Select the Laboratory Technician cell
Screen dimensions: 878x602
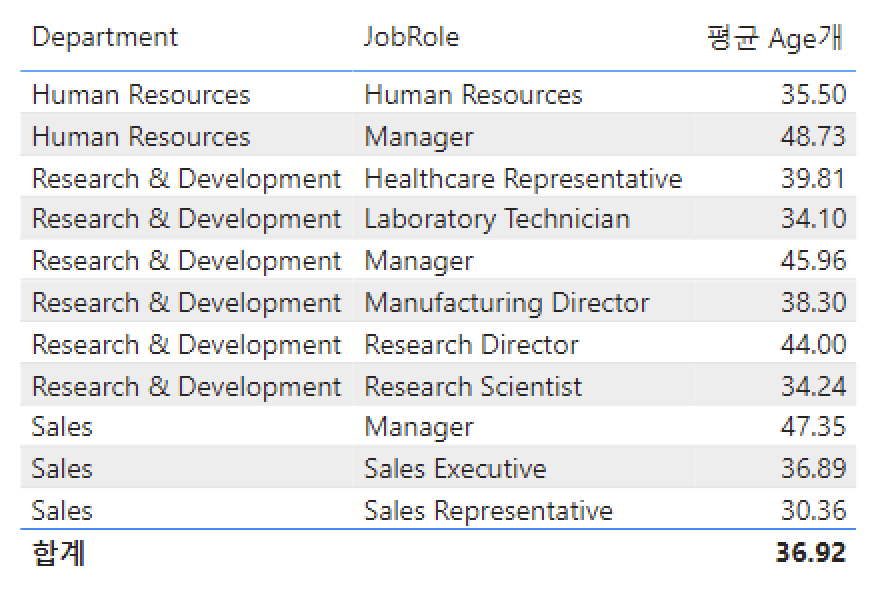[x=496, y=220]
